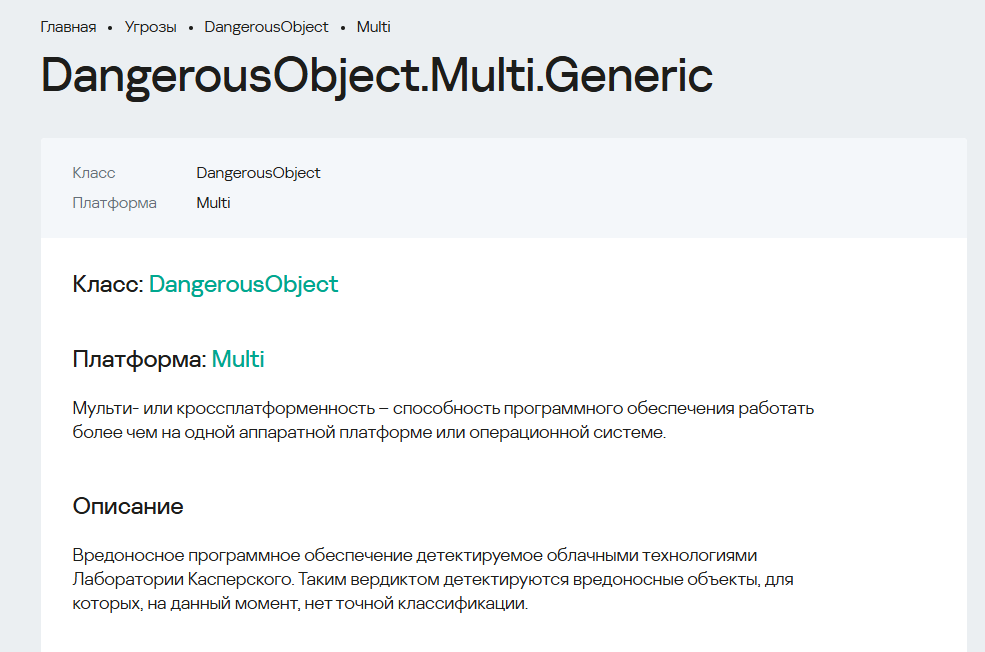Open the green Multi platform link

click(x=238, y=359)
